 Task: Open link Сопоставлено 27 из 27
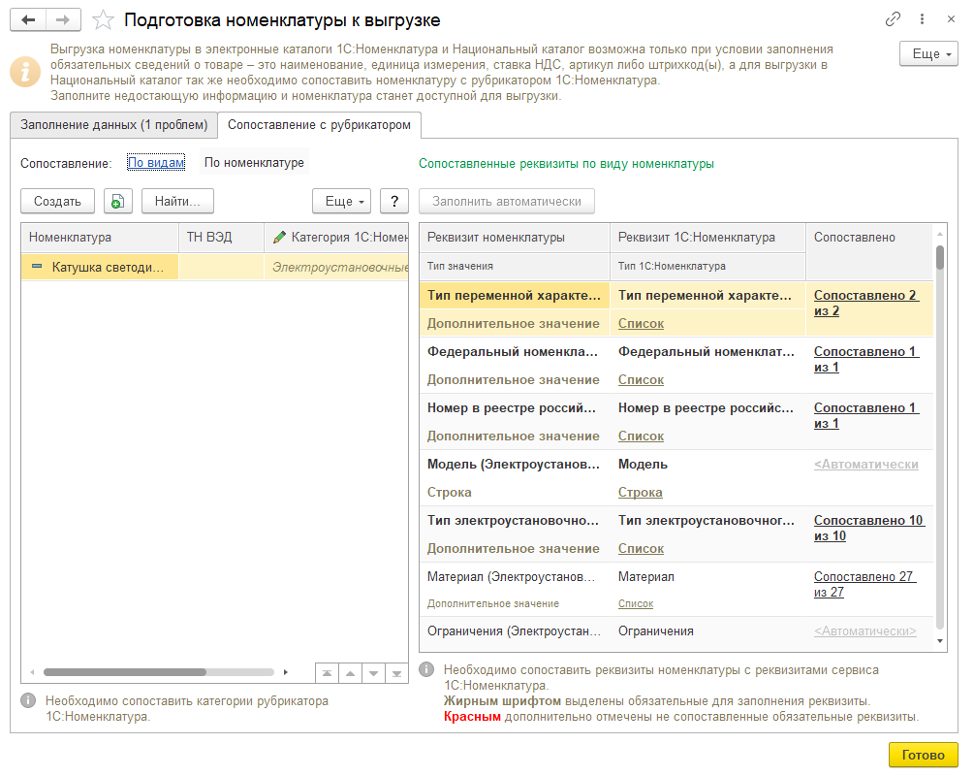click(865, 584)
